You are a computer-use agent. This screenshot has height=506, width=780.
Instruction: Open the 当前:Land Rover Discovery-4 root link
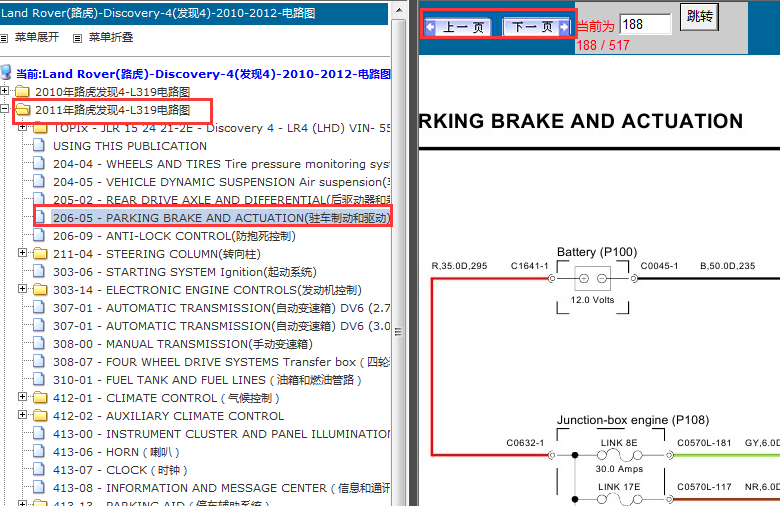(203, 74)
